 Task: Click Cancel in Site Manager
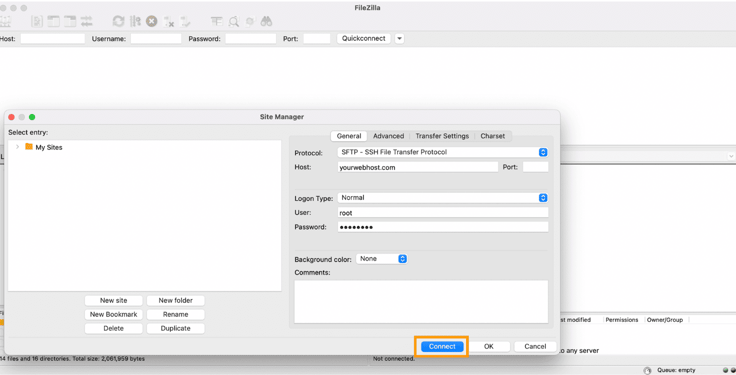(535, 346)
